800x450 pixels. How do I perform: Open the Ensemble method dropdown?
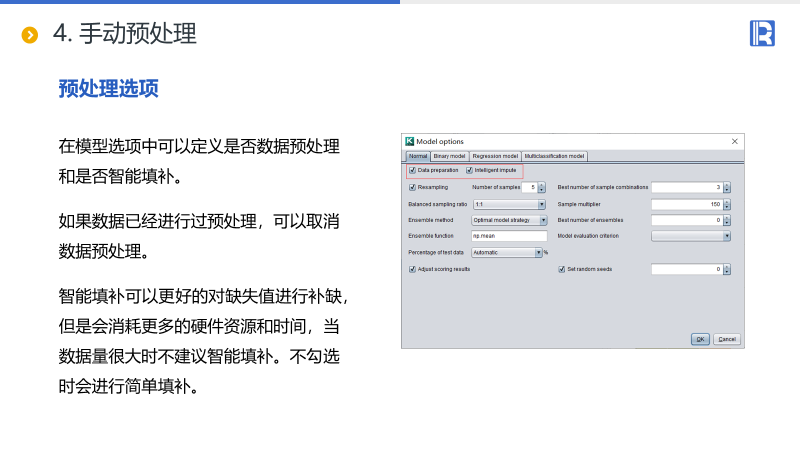[x=509, y=220]
